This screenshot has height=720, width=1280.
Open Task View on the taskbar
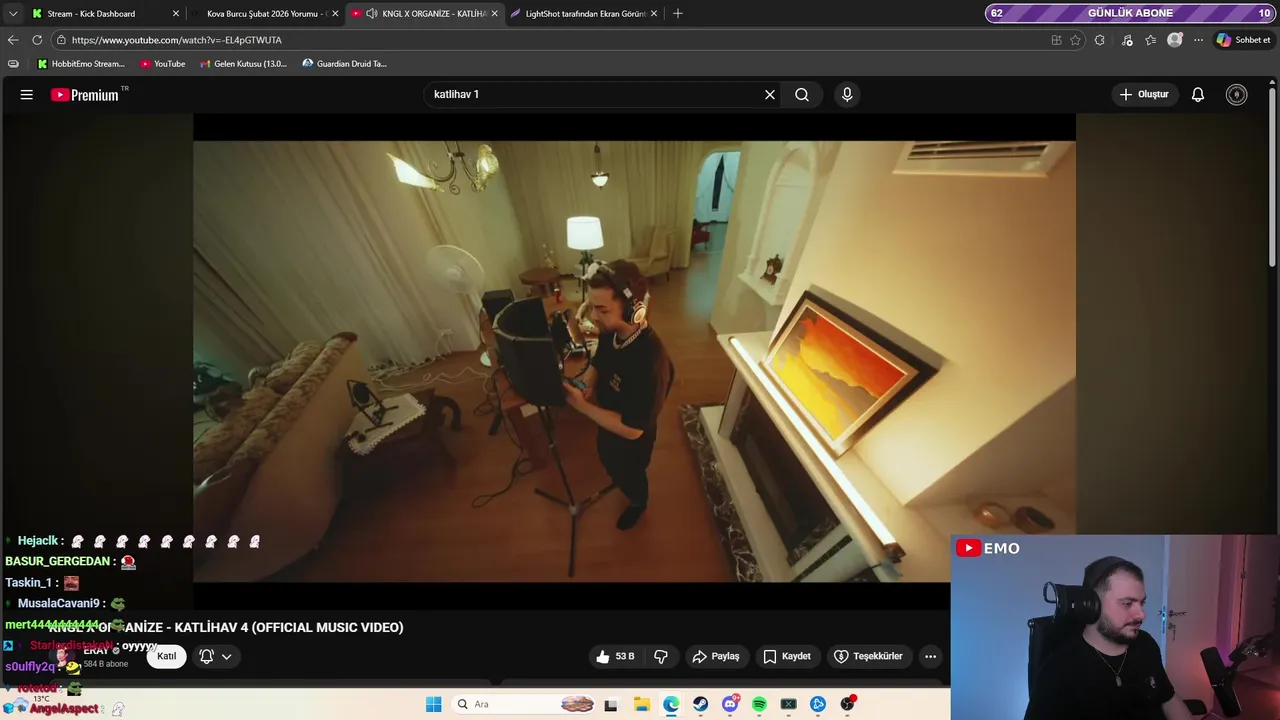pyautogui.click(x=611, y=704)
